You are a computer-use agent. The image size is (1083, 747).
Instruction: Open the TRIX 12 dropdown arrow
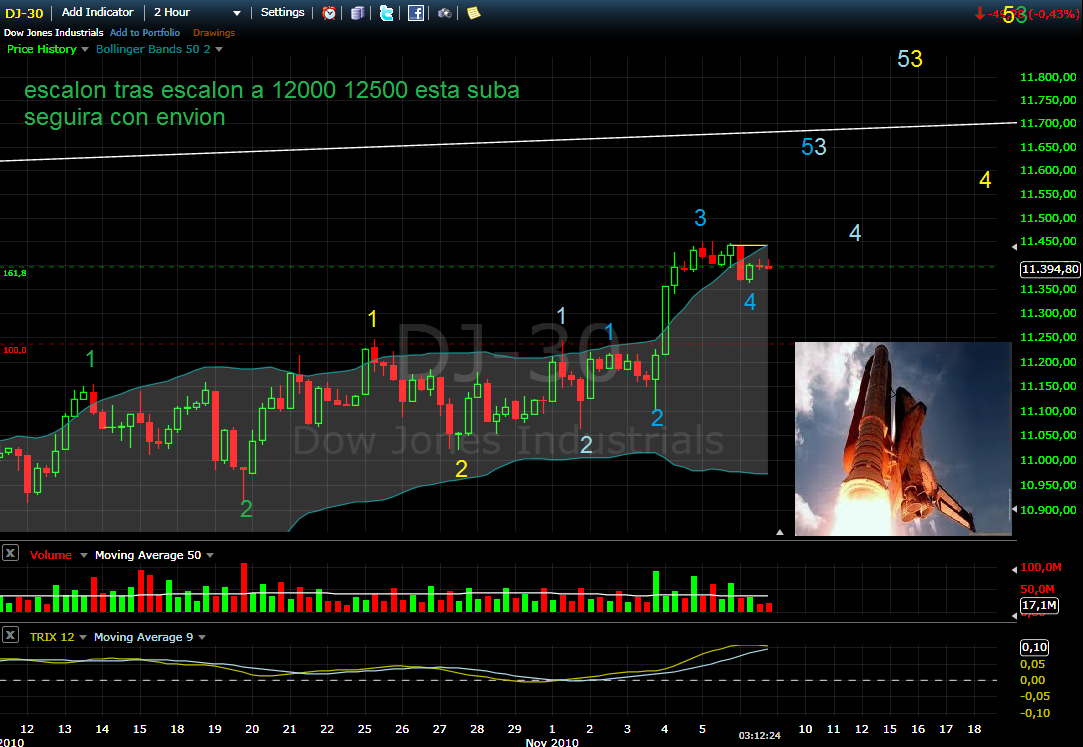point(83,637)
